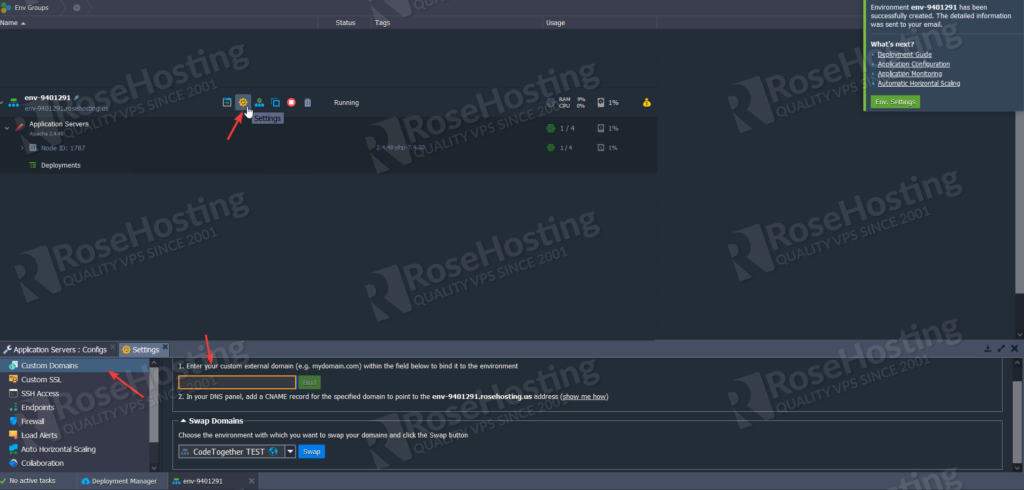Collapse the Swap Domains section
Image resolution: width=1024 pixels, height=490 pixels.
click(183, 421)
